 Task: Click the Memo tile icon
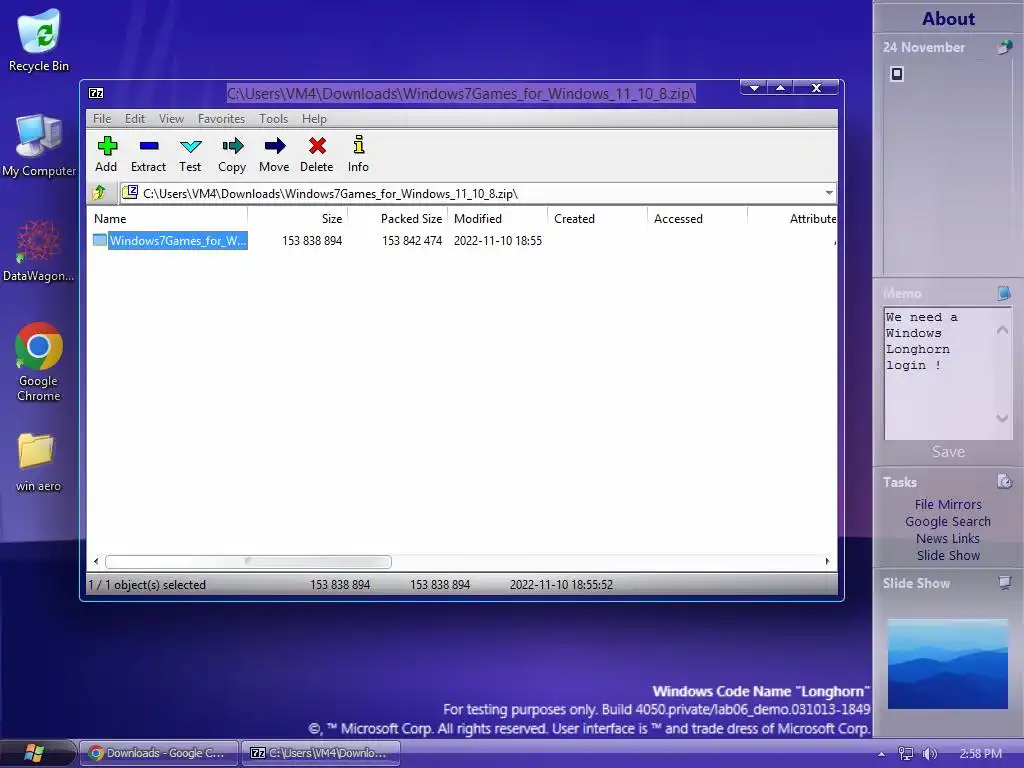pos(1004,293)
